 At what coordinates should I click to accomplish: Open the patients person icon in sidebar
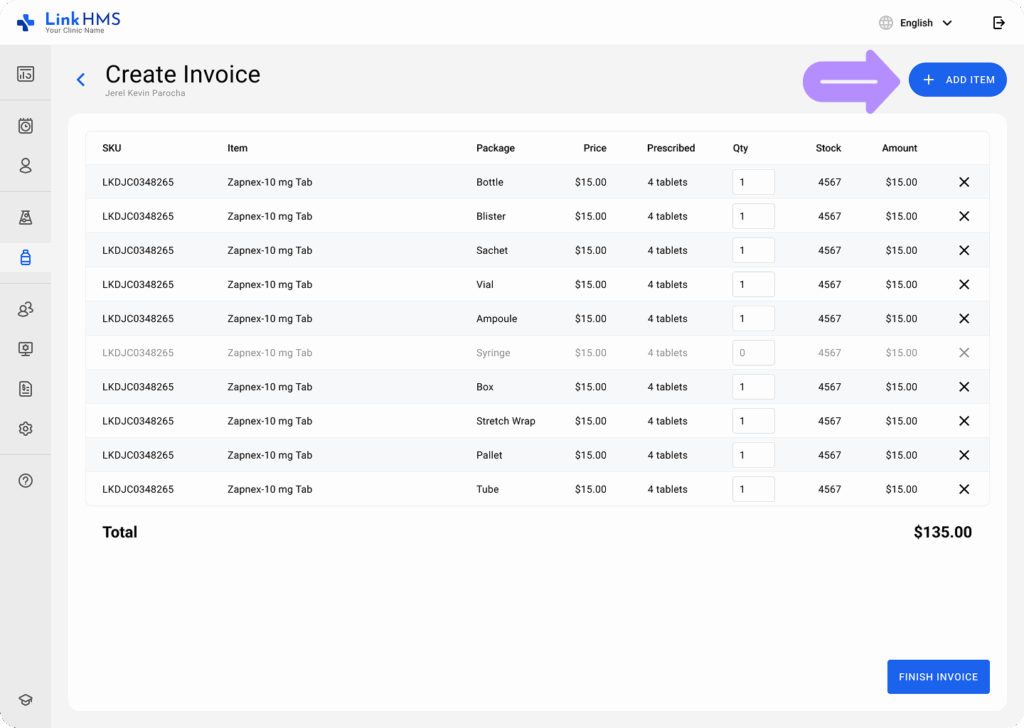(25, 166)
